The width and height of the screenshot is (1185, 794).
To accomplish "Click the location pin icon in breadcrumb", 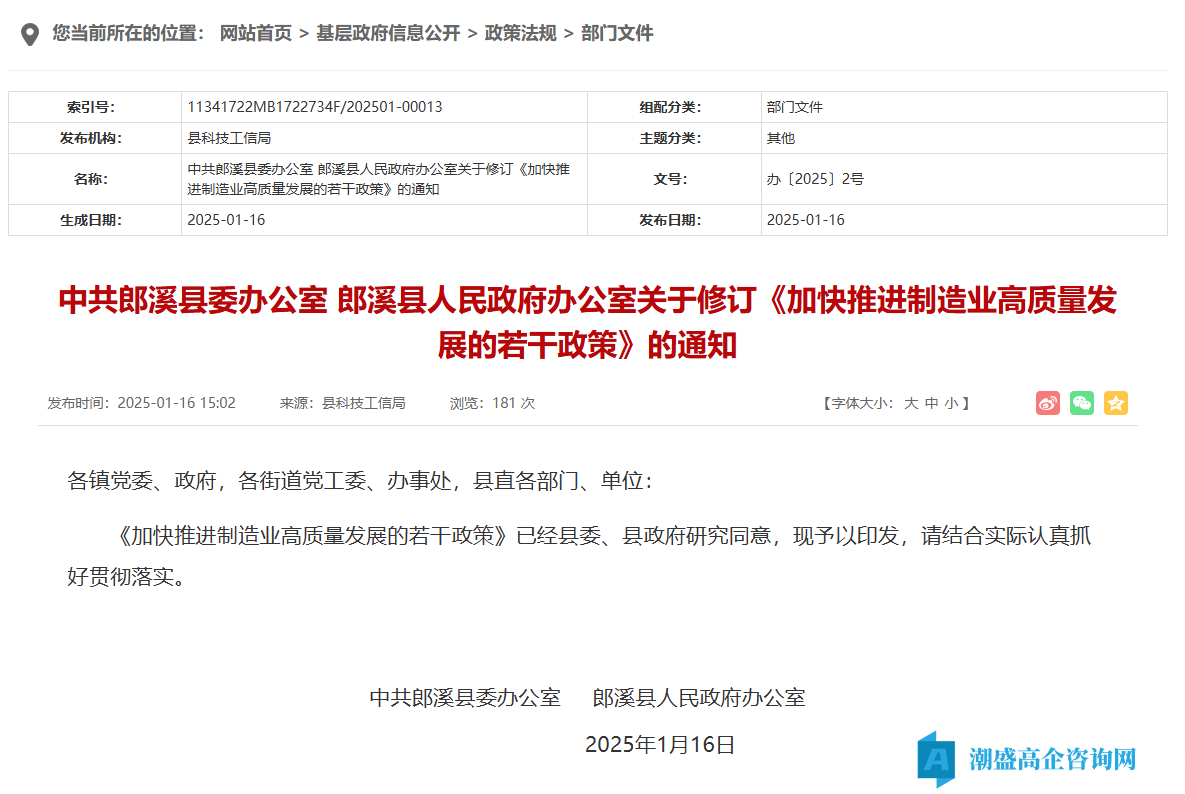I will 31,34.
